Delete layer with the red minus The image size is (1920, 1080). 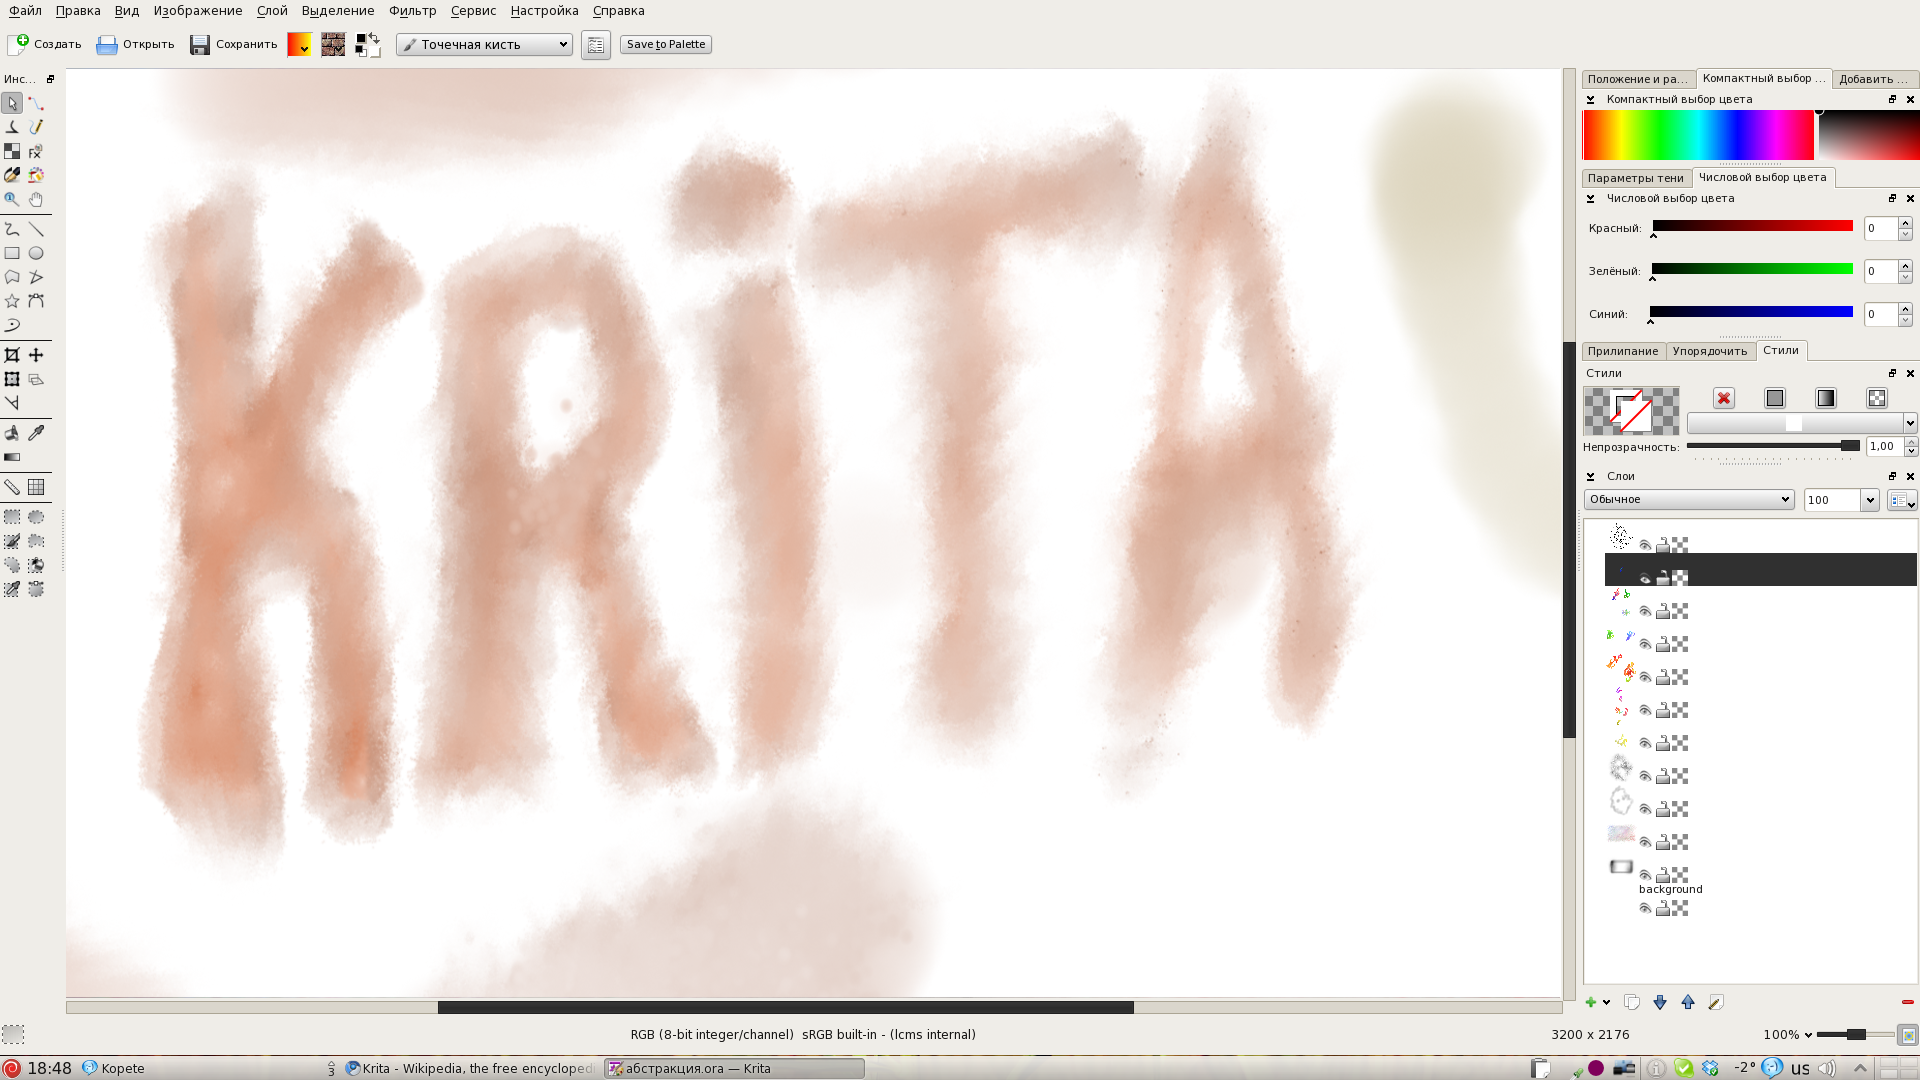click(1907, 1002)
